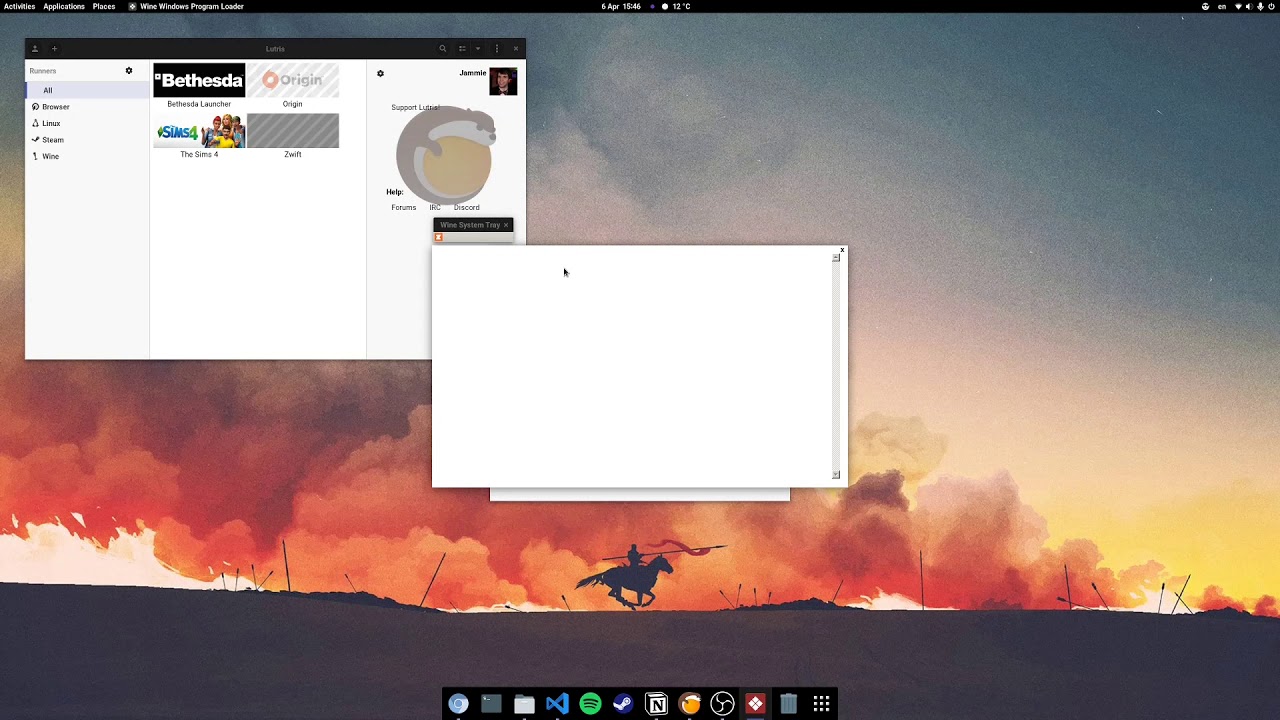Open Lutris from the dock
This screenshot has height=720, width=1280.
coord(689,704)
